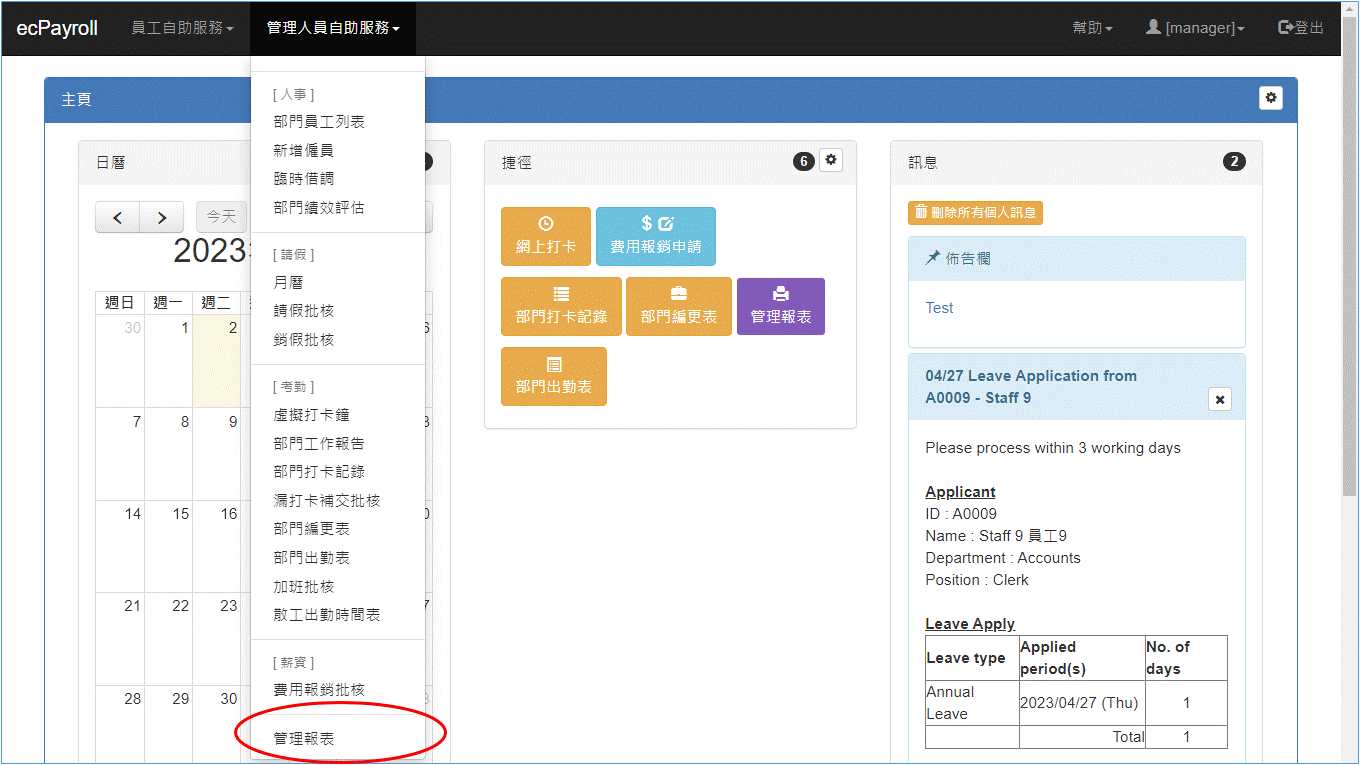Screen dimensions: 1360x765
Task: Open [manager] user dropdown
Action: [1195, 28]
